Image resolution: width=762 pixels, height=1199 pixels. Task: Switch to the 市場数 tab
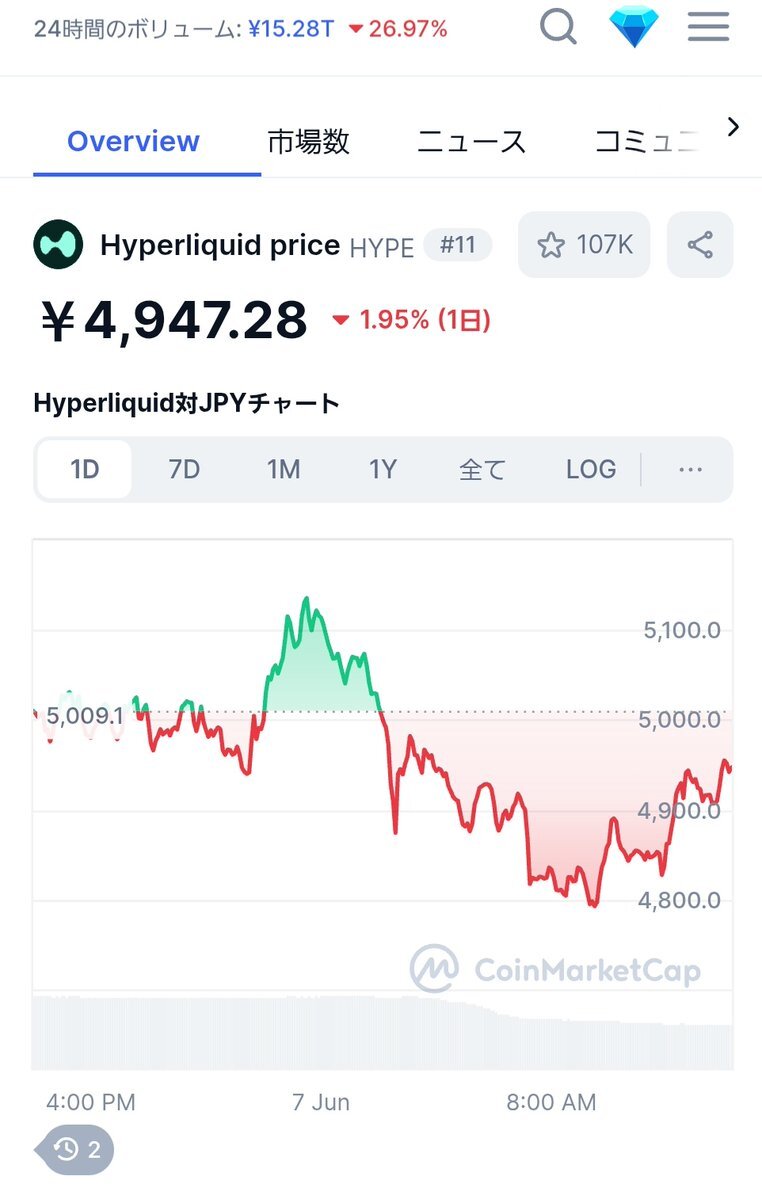pos(308,141)
